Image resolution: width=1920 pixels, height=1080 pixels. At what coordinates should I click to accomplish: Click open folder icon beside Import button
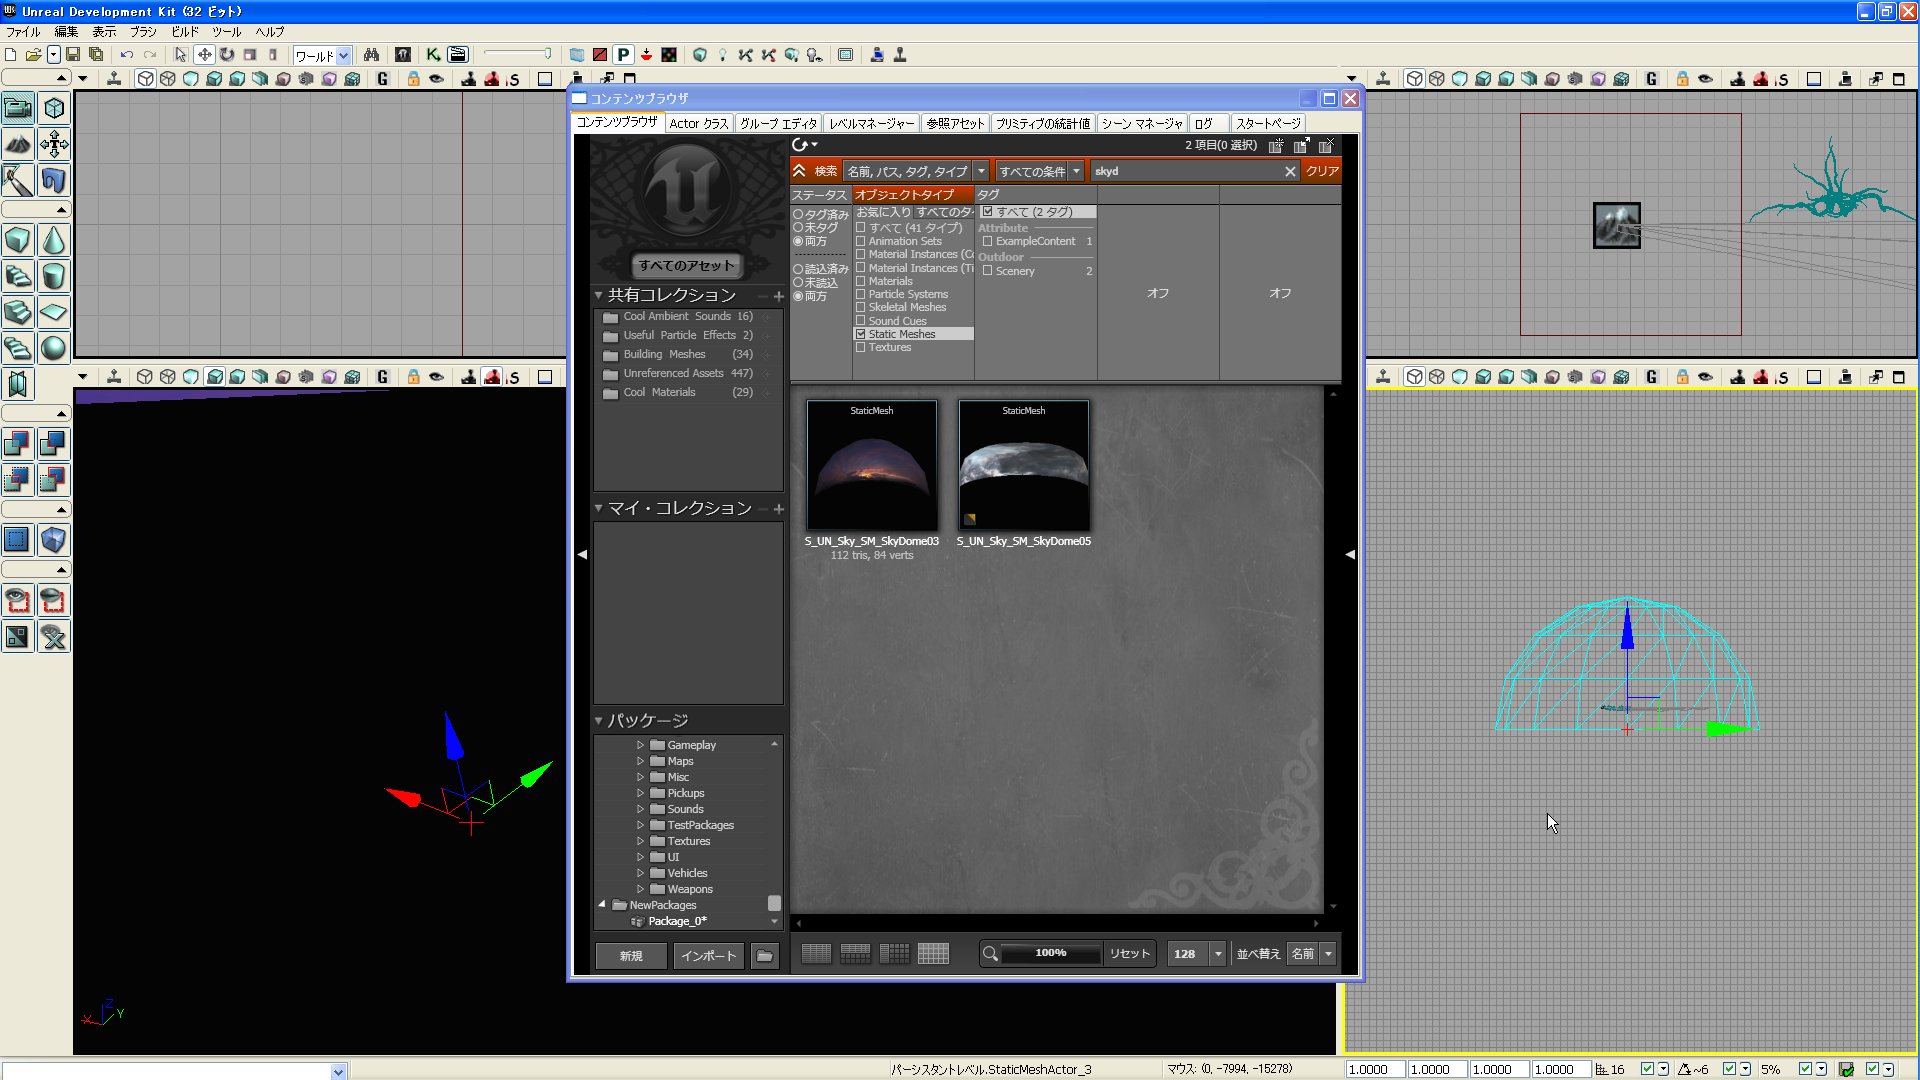(764, 956)
